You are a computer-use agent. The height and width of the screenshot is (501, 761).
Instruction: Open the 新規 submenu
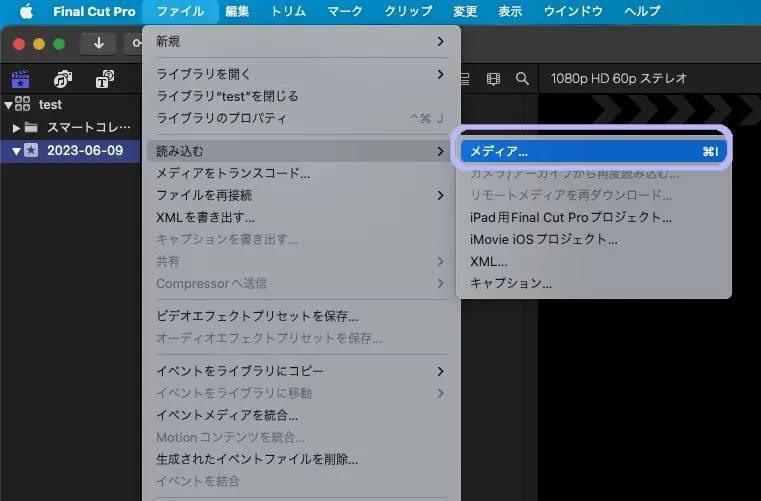301,42
